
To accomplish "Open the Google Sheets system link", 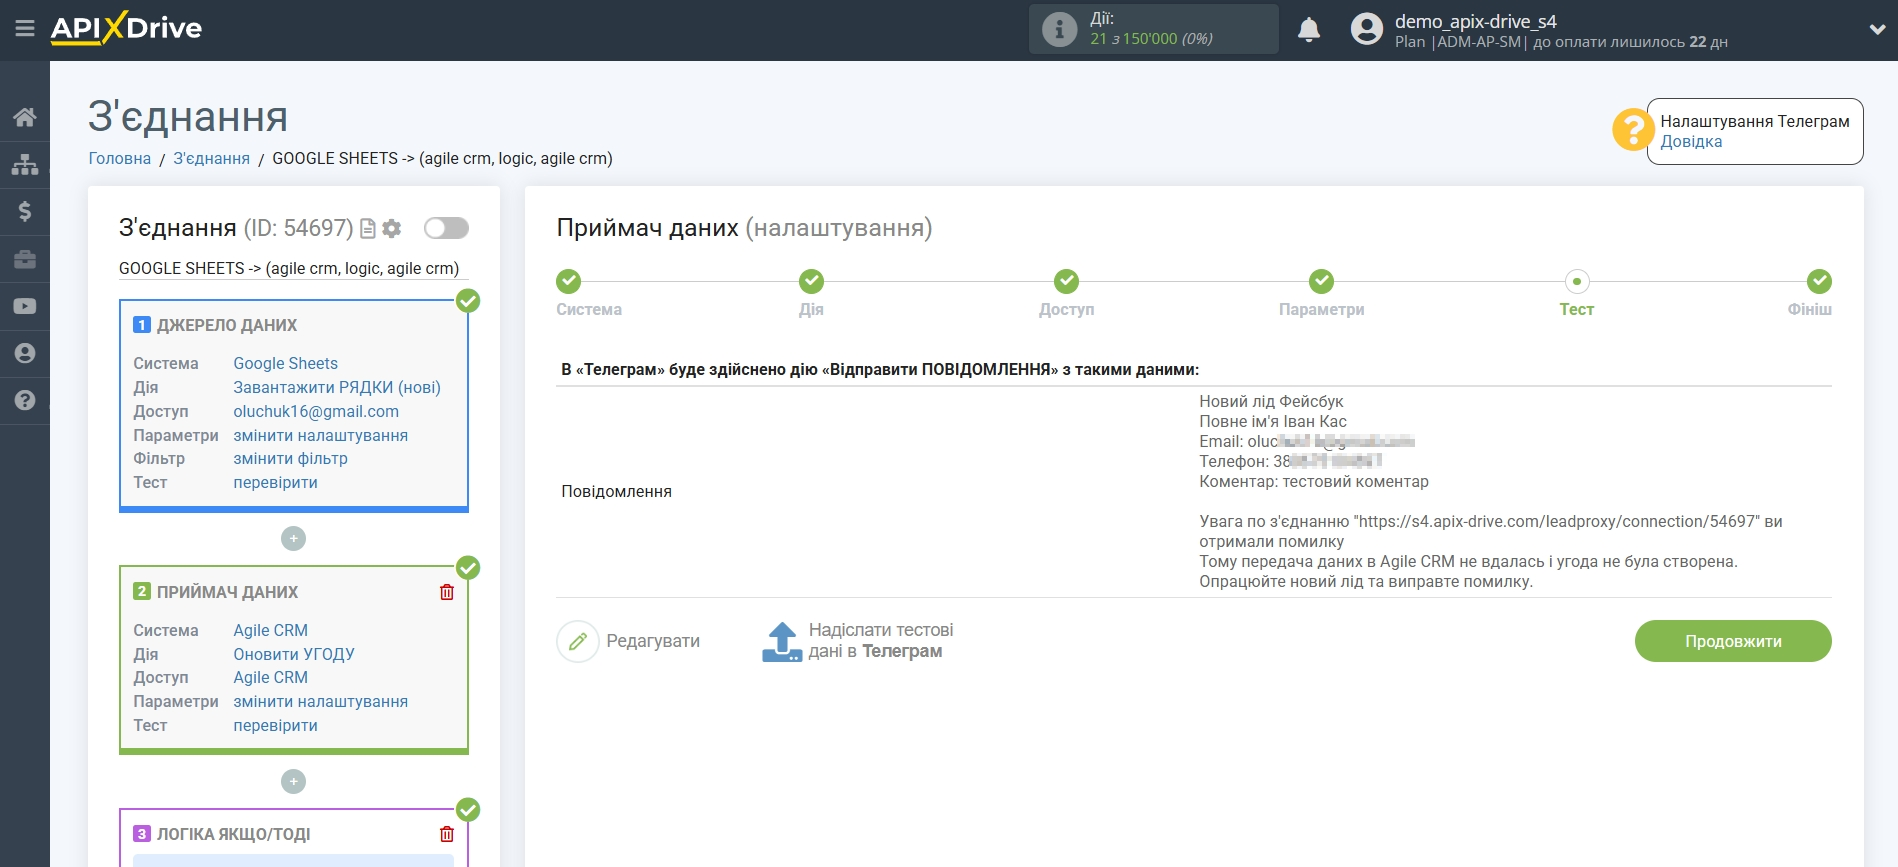I will (x=285, y=363).
